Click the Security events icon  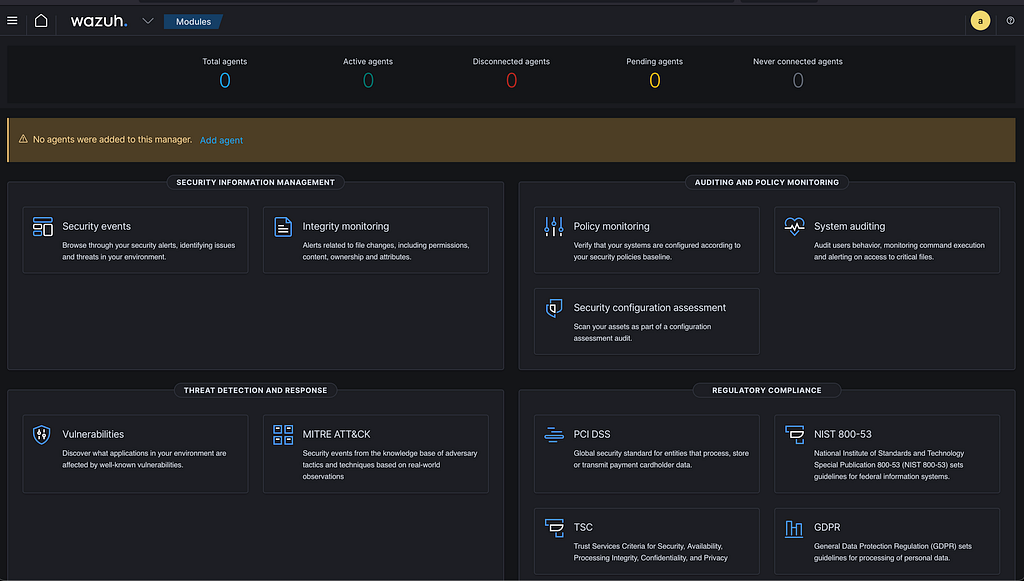(42, 227)
